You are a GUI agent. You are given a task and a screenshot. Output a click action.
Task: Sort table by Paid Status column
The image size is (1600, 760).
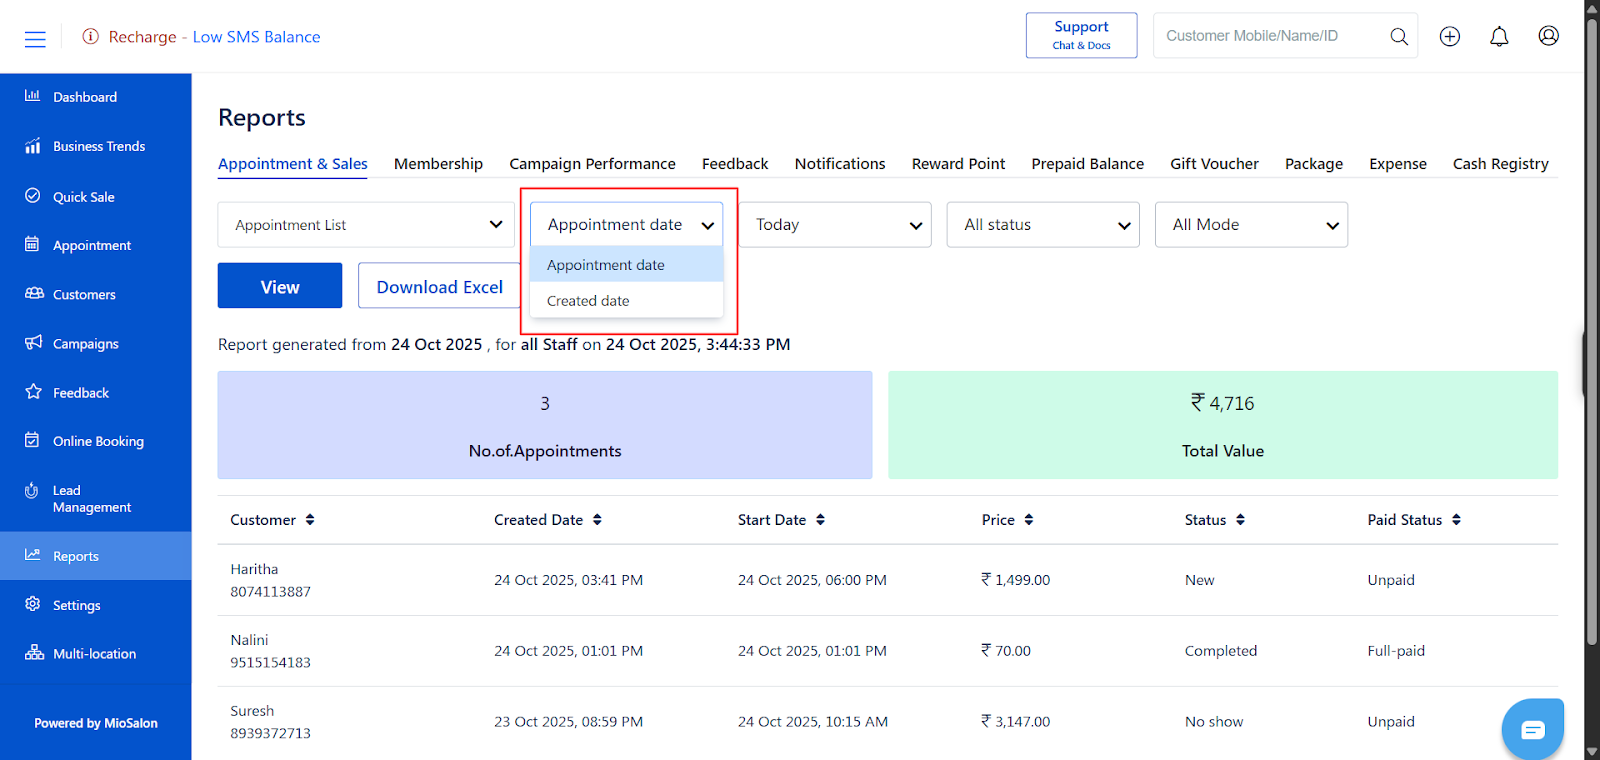(x=1456, y=520)
